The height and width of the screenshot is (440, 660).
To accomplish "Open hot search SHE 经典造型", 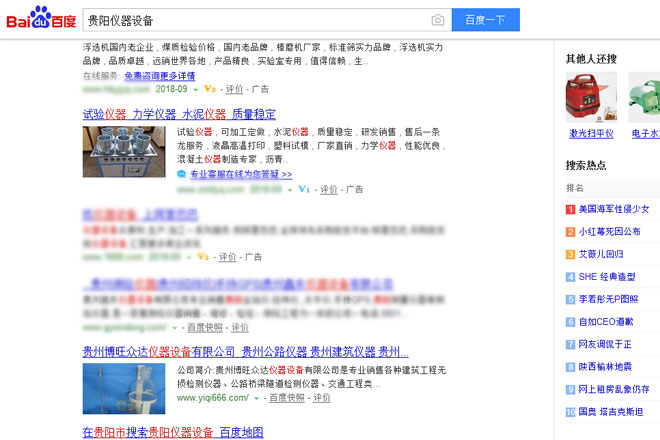I will click(x=607, y=277).
